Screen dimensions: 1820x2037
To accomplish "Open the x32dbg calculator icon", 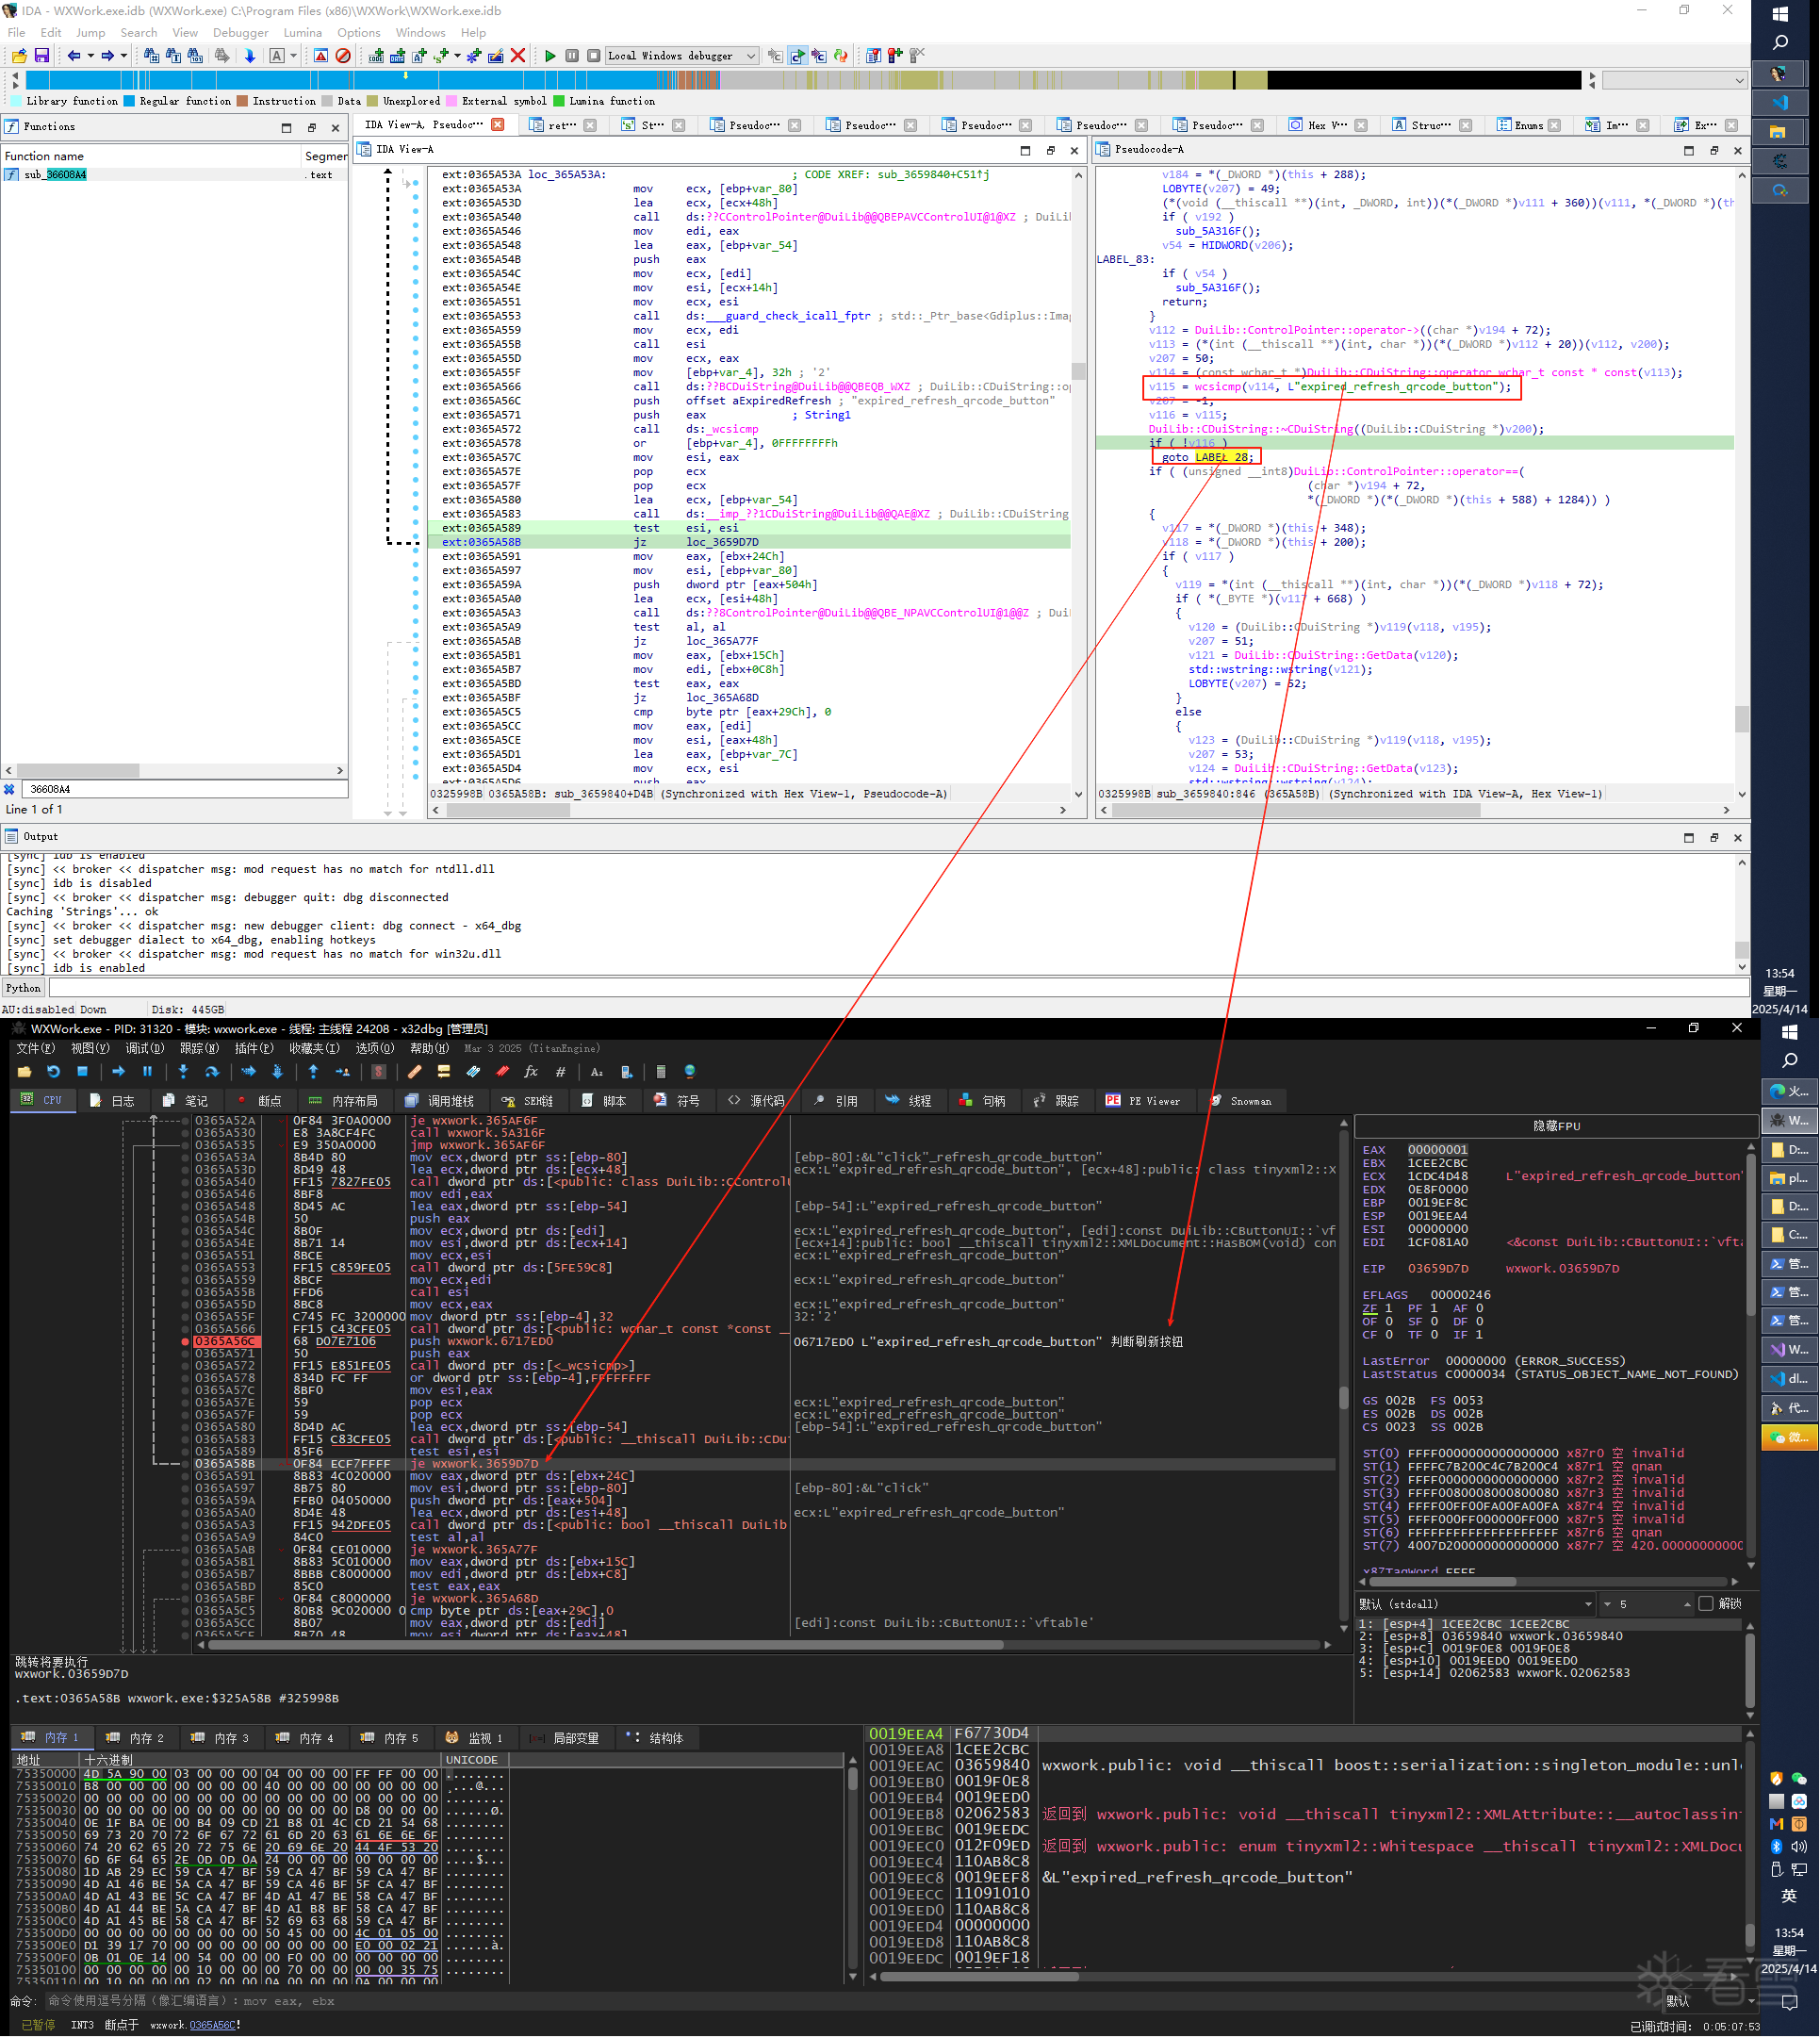I will click(x=661, y=1072).
